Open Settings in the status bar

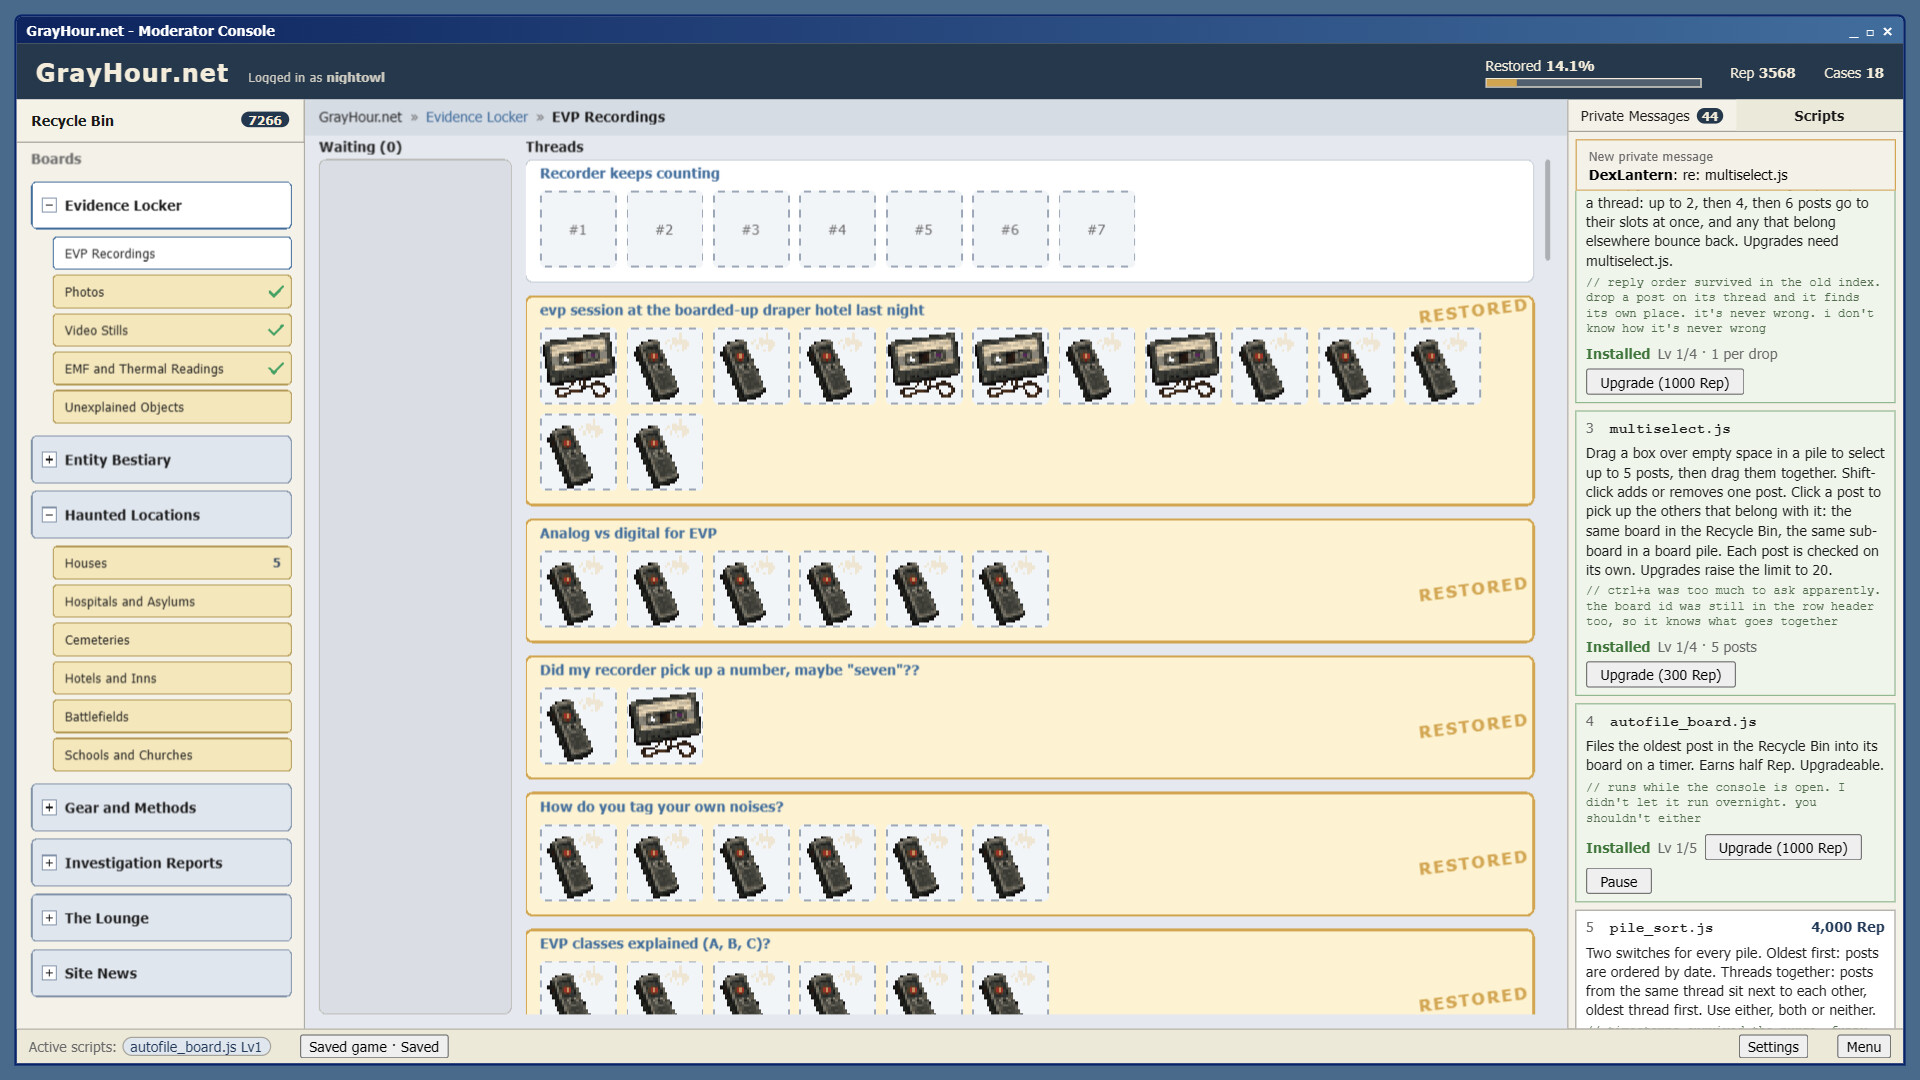[1772, 1047]
